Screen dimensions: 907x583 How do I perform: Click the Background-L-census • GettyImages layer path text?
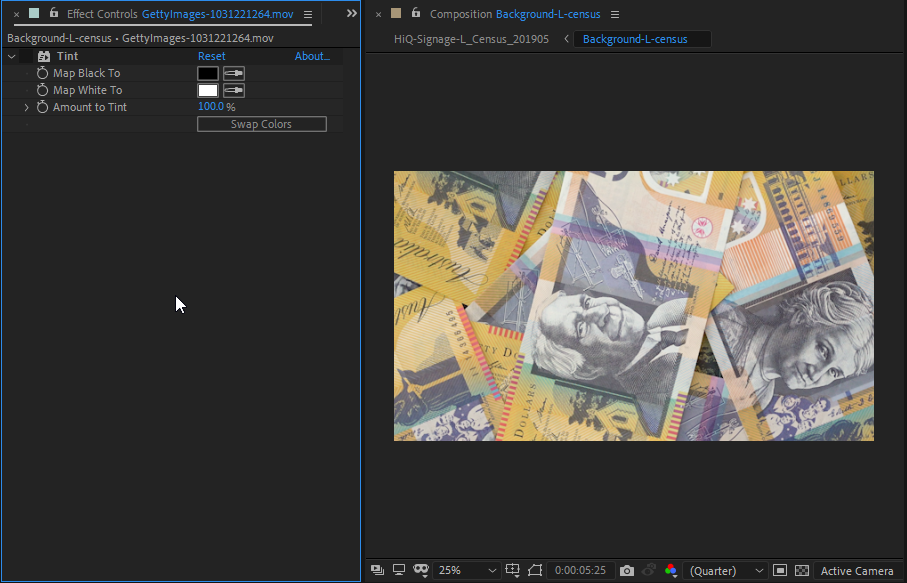click(140, 38)
